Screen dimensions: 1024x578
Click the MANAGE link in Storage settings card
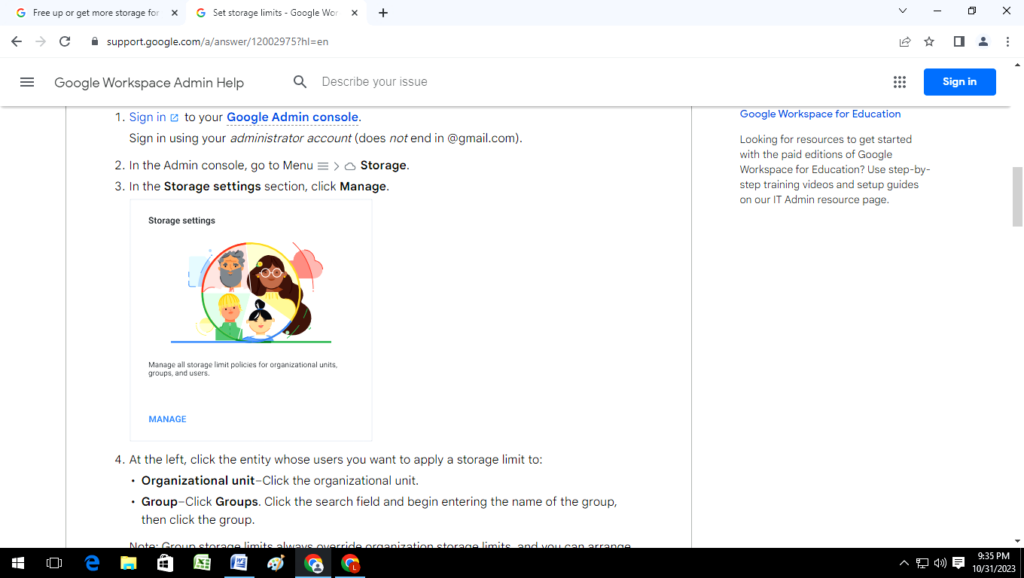coord(166,419)
